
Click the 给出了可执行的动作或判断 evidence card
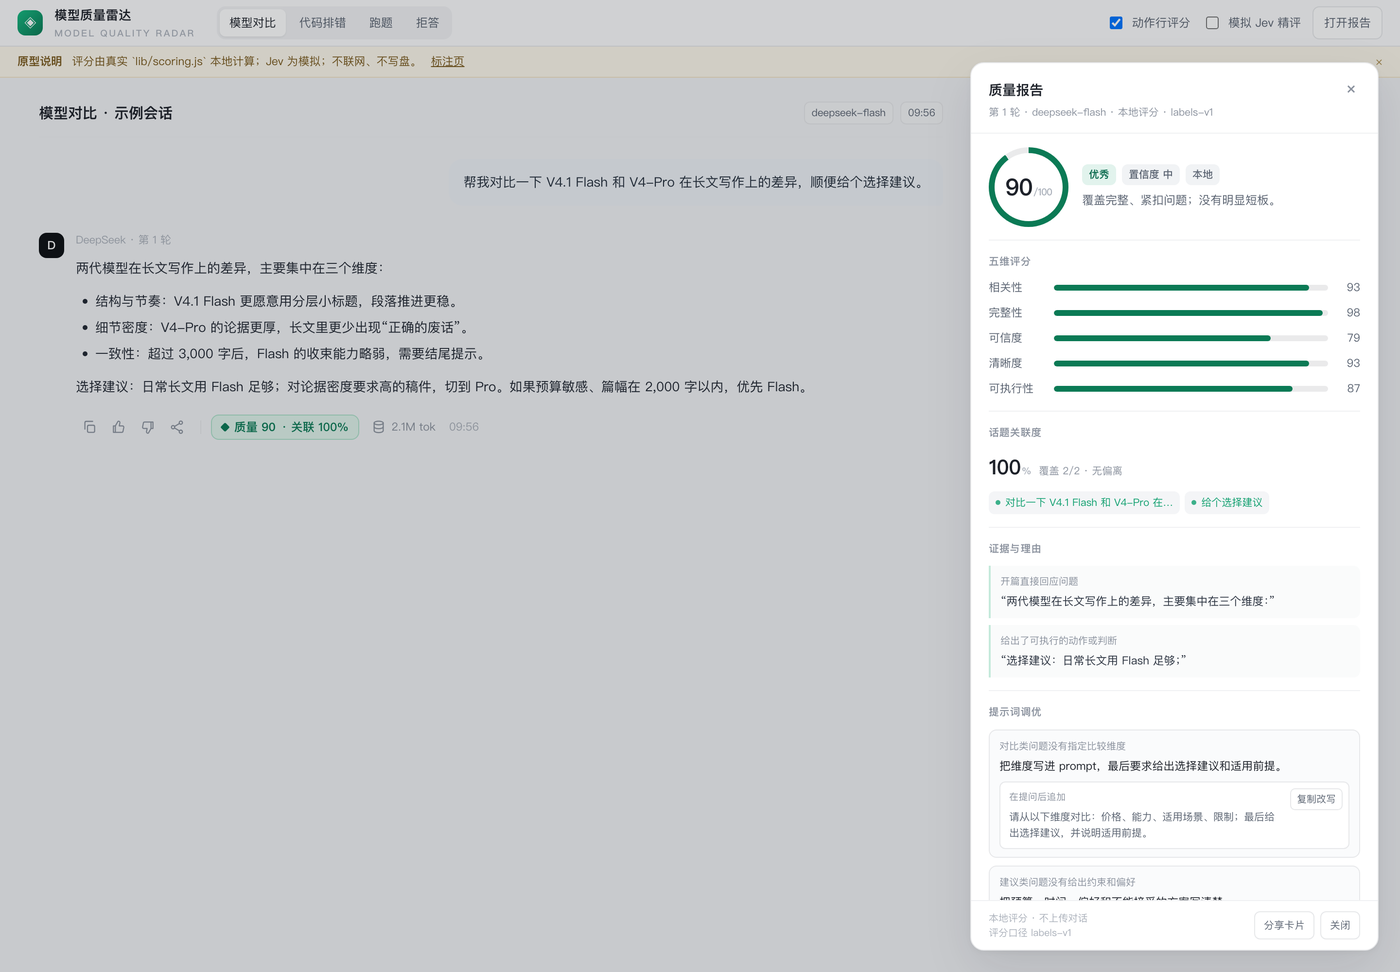(1174, 651)
